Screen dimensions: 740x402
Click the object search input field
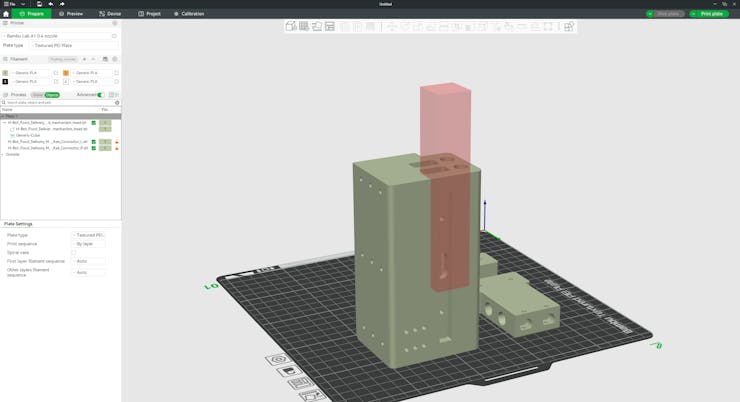[58, 102]
